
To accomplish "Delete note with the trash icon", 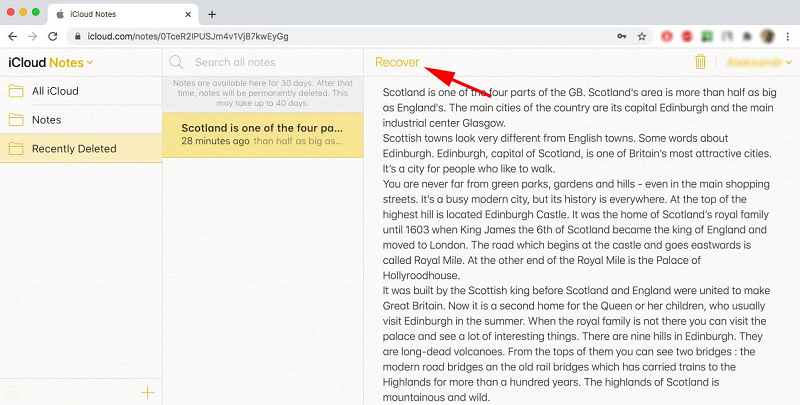I will [x=701, y=62].
